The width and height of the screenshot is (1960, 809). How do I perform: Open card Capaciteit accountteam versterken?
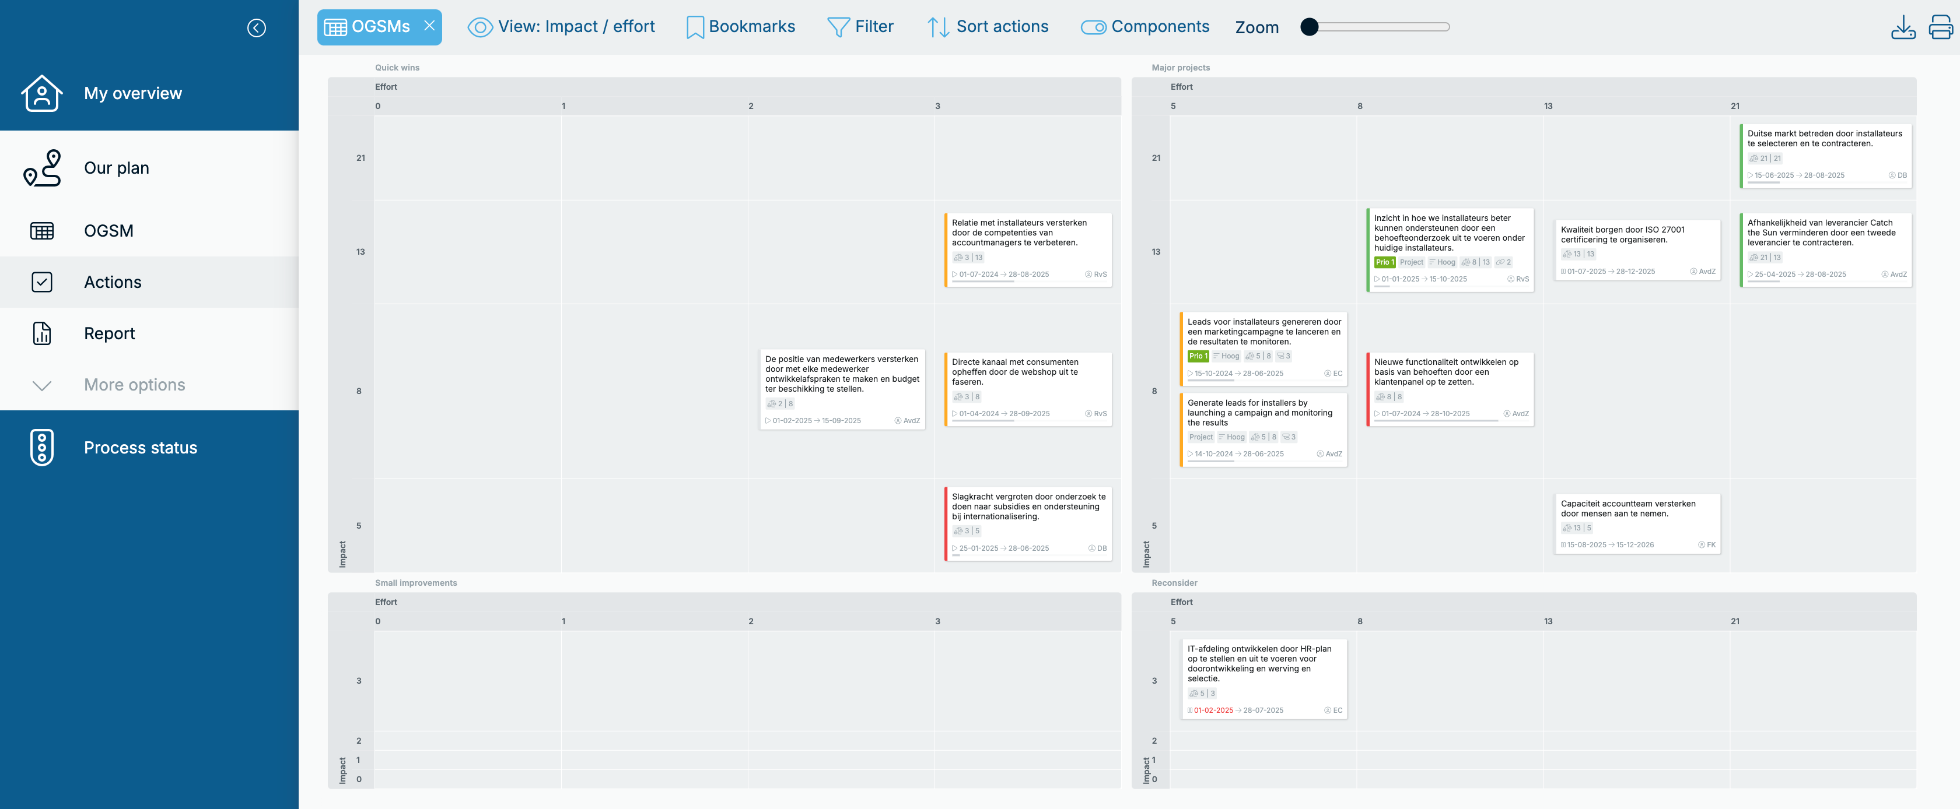tap(1637, 524)
